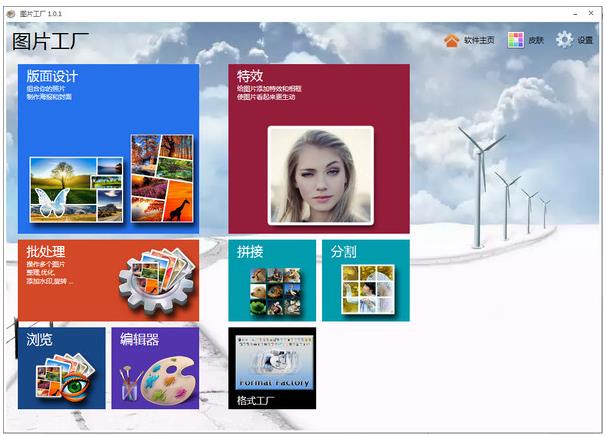This screenshot has width=606, height=437.
Task: Click the 设置 text label
Action: [x=585, y=41]
